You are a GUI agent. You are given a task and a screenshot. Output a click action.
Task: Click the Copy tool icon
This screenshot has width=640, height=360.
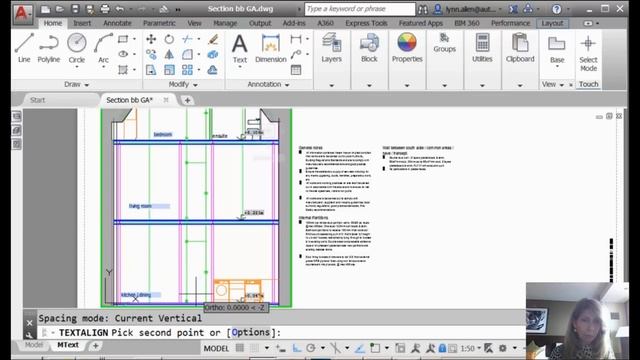pos(151,54)
